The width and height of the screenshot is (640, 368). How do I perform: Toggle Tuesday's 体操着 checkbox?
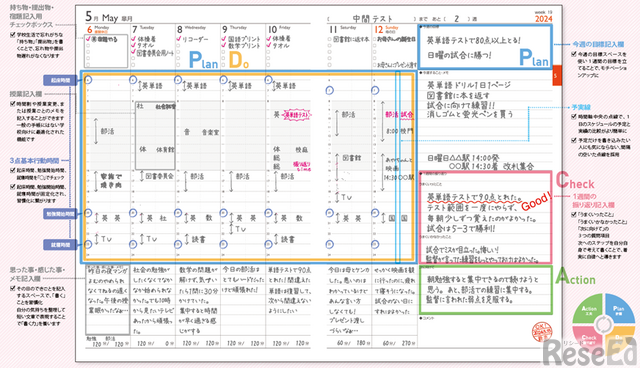pyautogui.click(x=133, y=39)
